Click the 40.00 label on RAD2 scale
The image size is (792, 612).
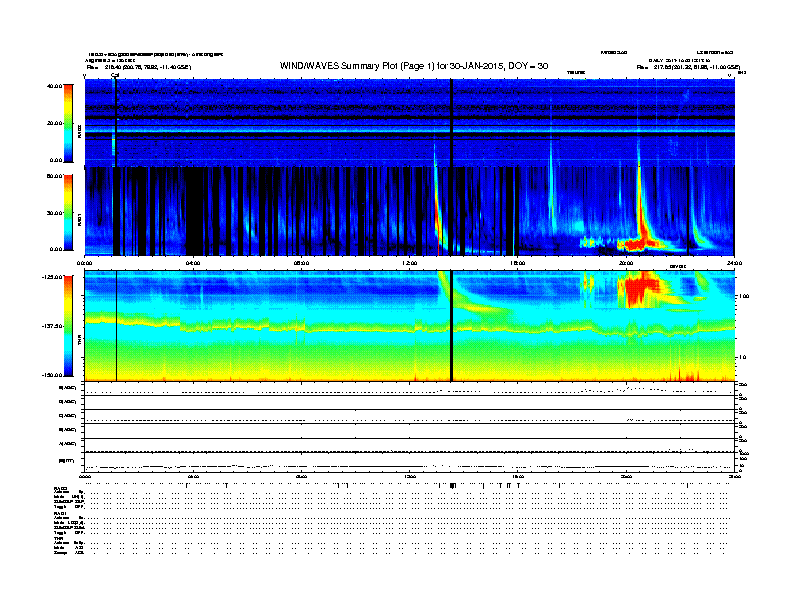pos(54,86)
